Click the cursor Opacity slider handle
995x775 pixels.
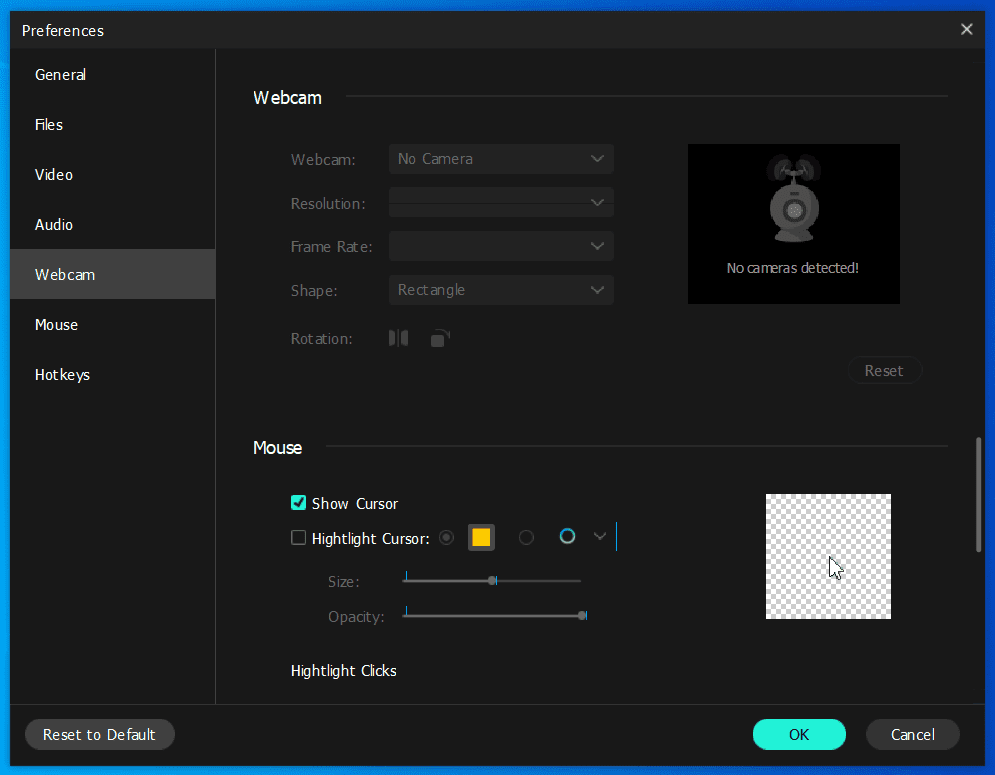click(x=583, y=615)
